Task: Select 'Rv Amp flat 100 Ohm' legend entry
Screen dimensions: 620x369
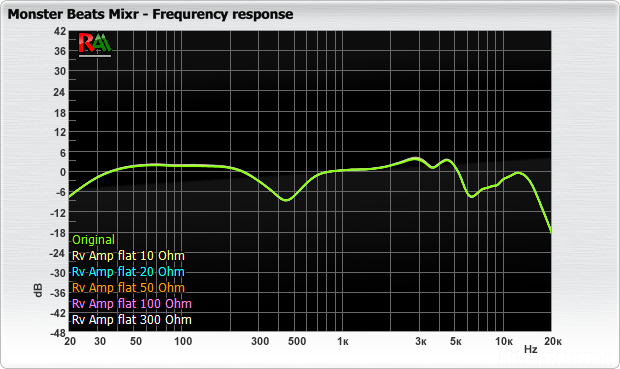Action: [x=132, y=304]
